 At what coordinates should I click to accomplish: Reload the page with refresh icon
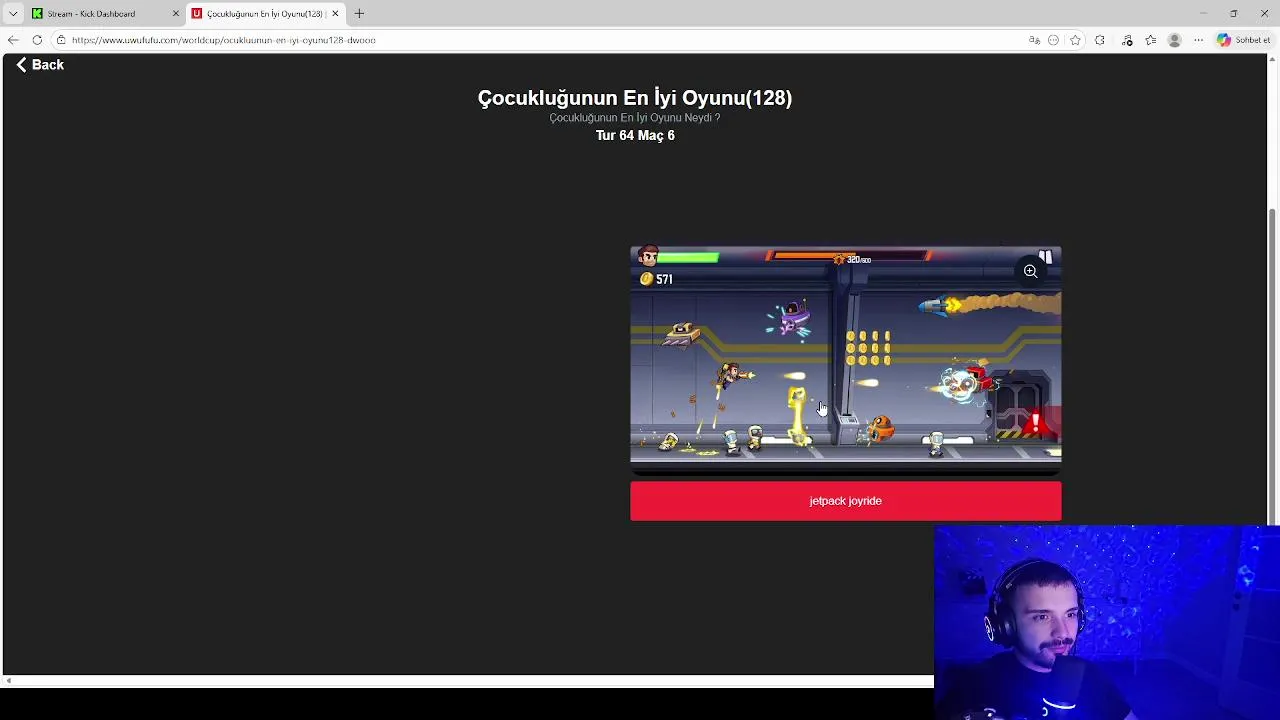click(37, 40)
